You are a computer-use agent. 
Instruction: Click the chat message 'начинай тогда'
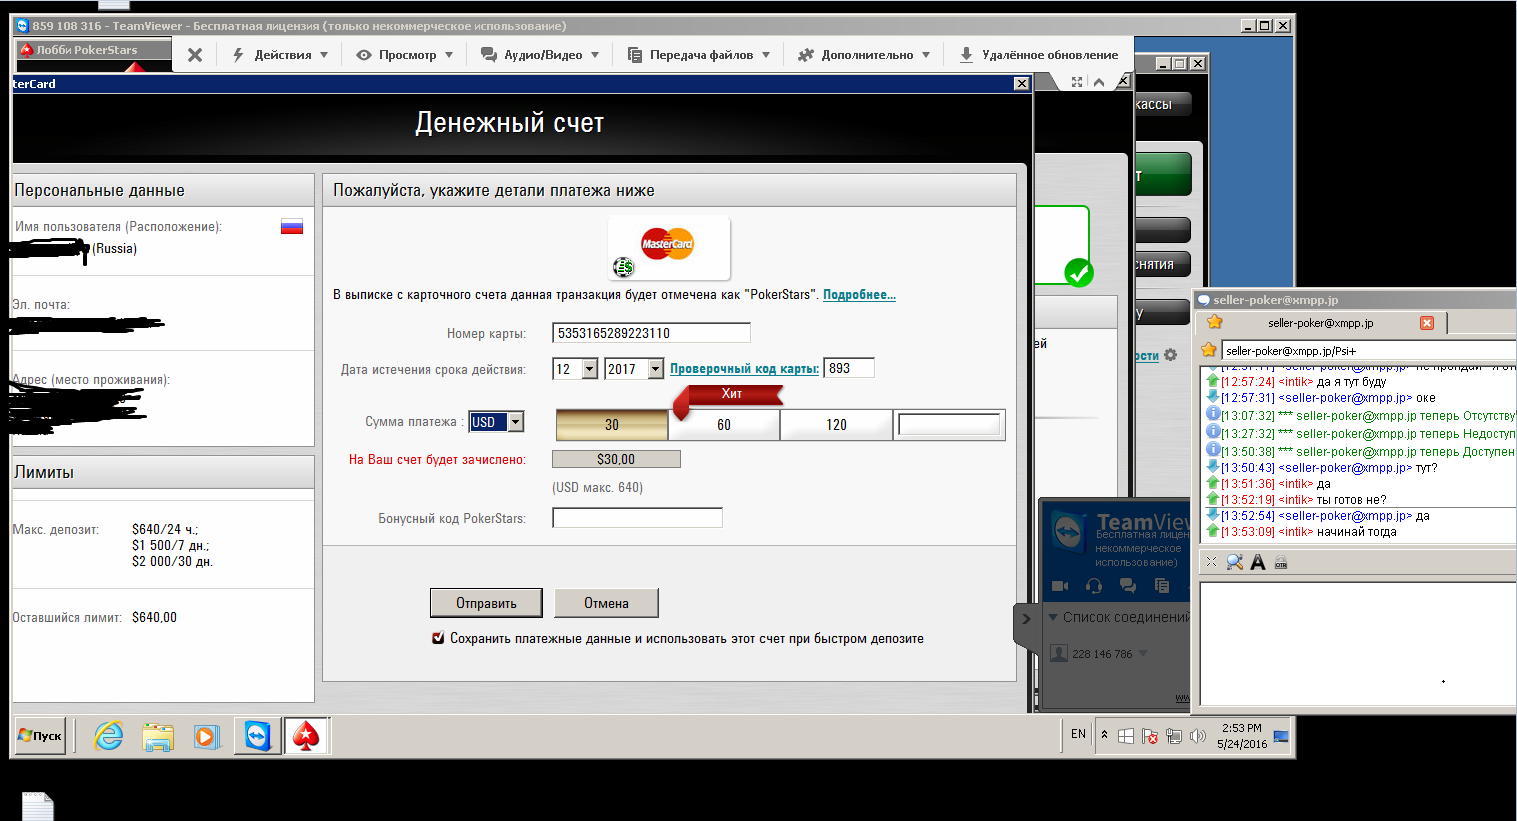(1356, 532)
